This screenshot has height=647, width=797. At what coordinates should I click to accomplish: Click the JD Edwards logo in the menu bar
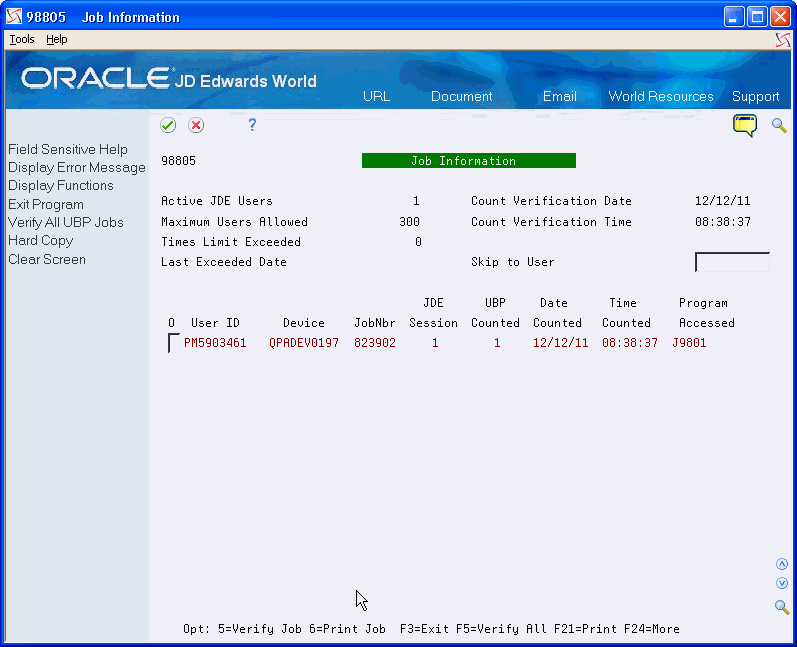click(783, 40)
